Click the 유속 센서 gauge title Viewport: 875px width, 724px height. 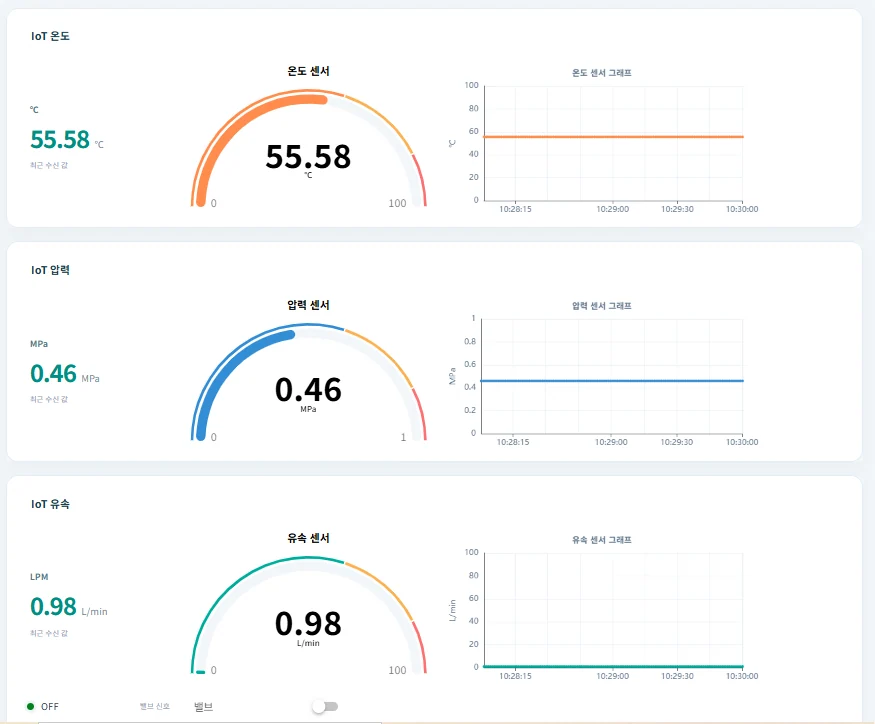pyautogui.click(x=309, y=538)
